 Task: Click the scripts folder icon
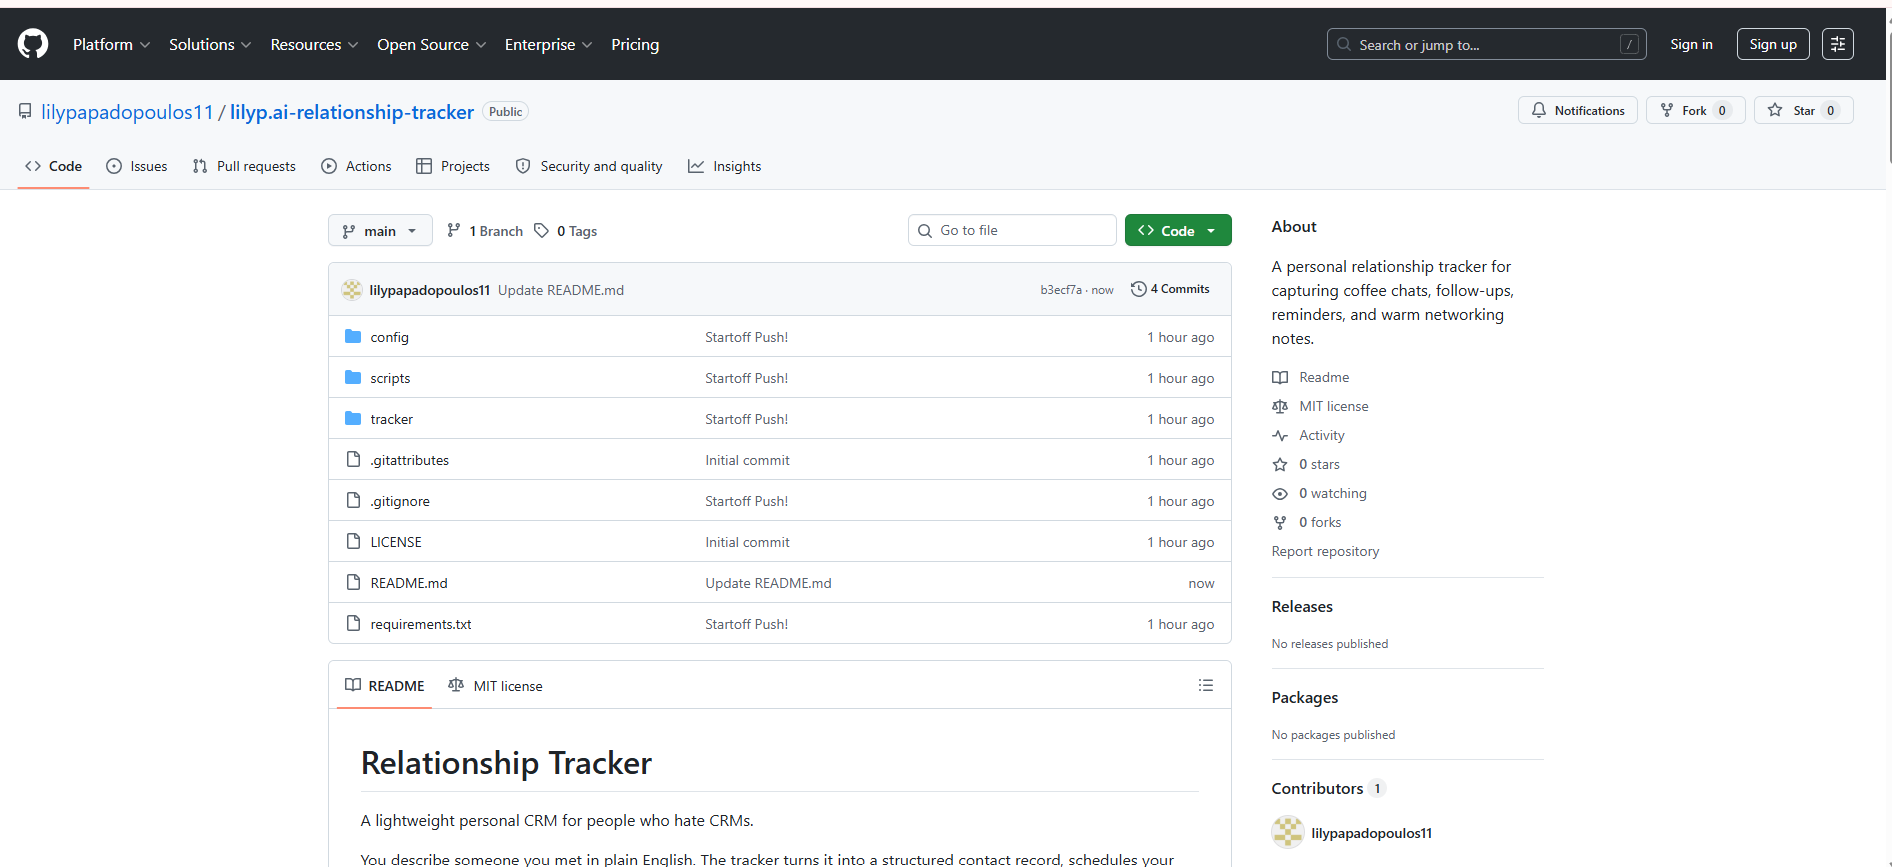pyautogui.click(x=353, y=377)
